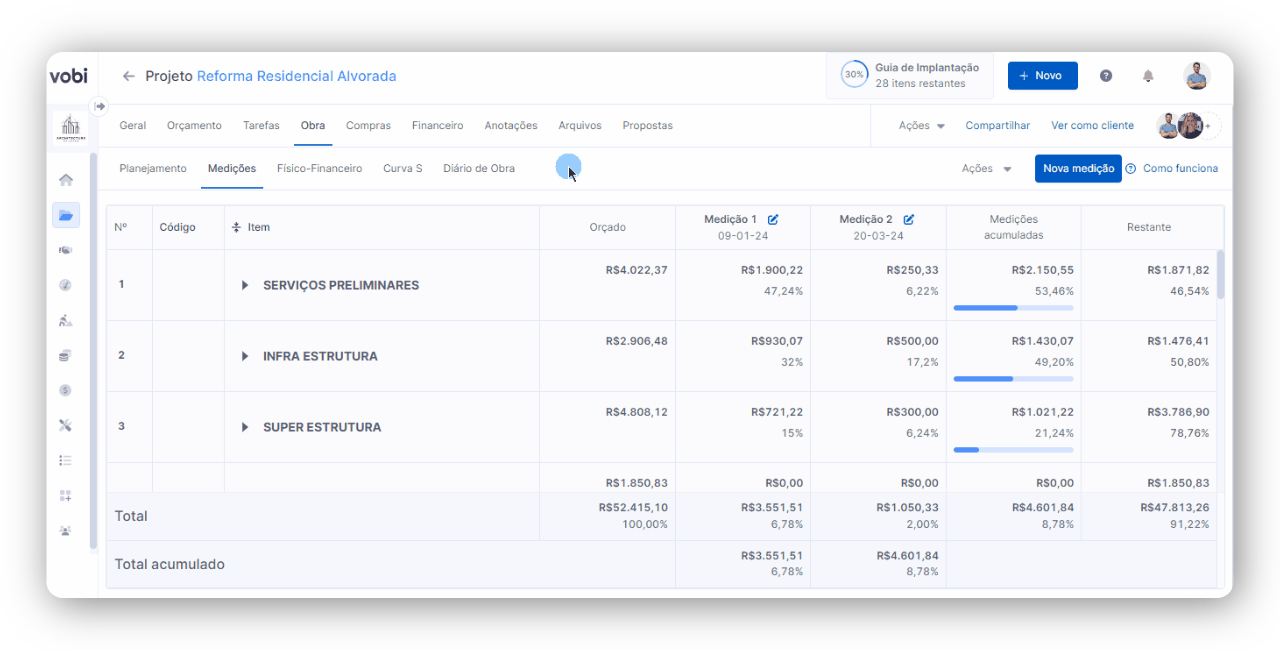
Task: Click the help question mark icon
Action: (x=1106, y=76)
